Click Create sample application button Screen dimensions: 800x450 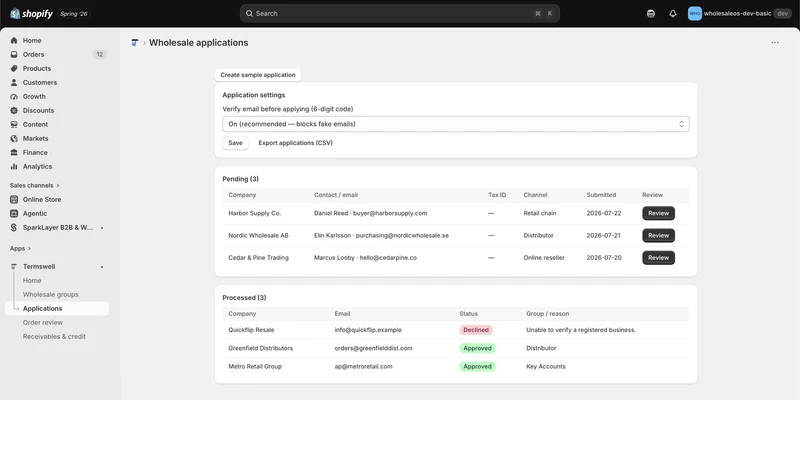tap(258, 75)
